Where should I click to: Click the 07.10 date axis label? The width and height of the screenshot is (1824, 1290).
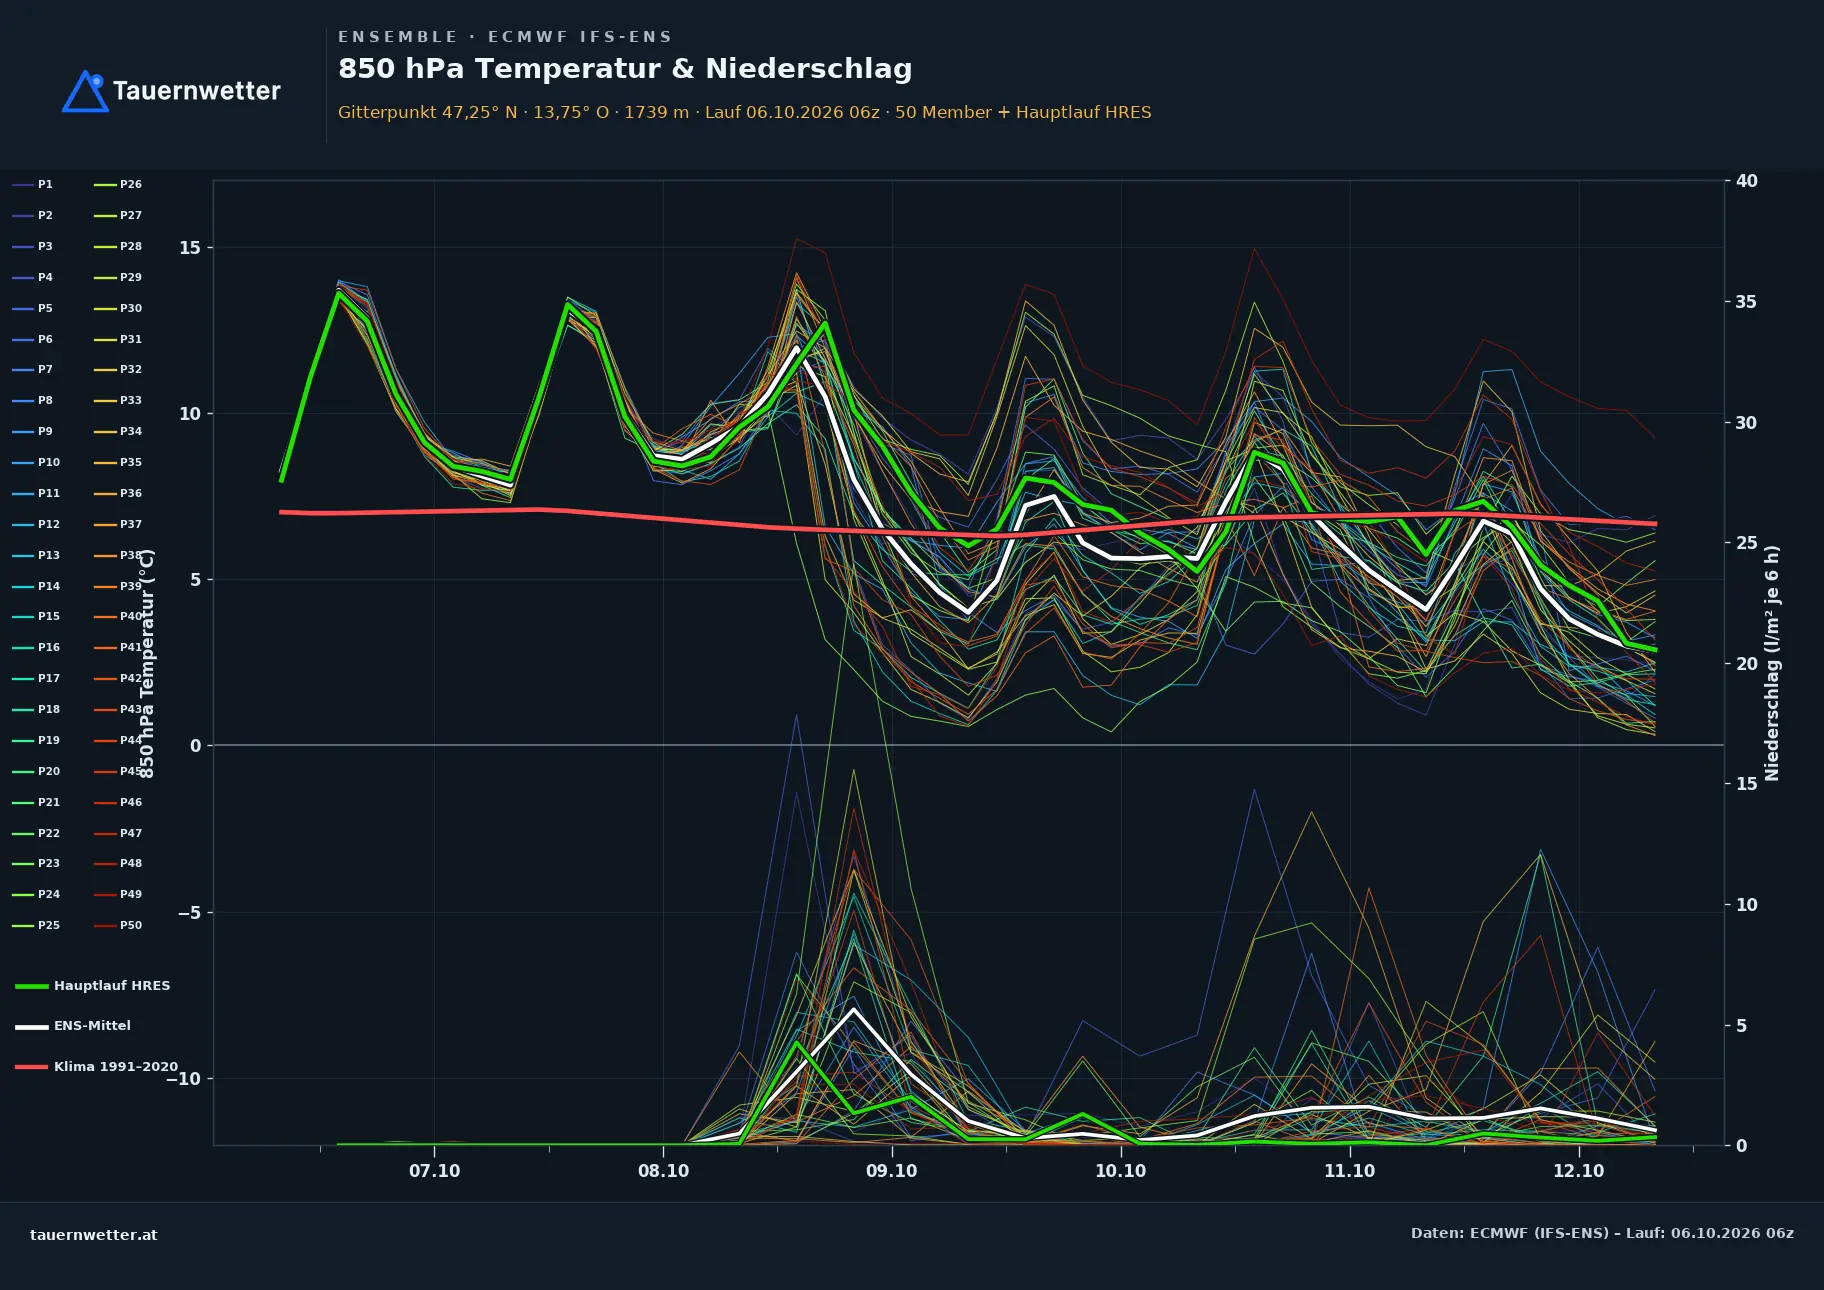pos(434,1171)
